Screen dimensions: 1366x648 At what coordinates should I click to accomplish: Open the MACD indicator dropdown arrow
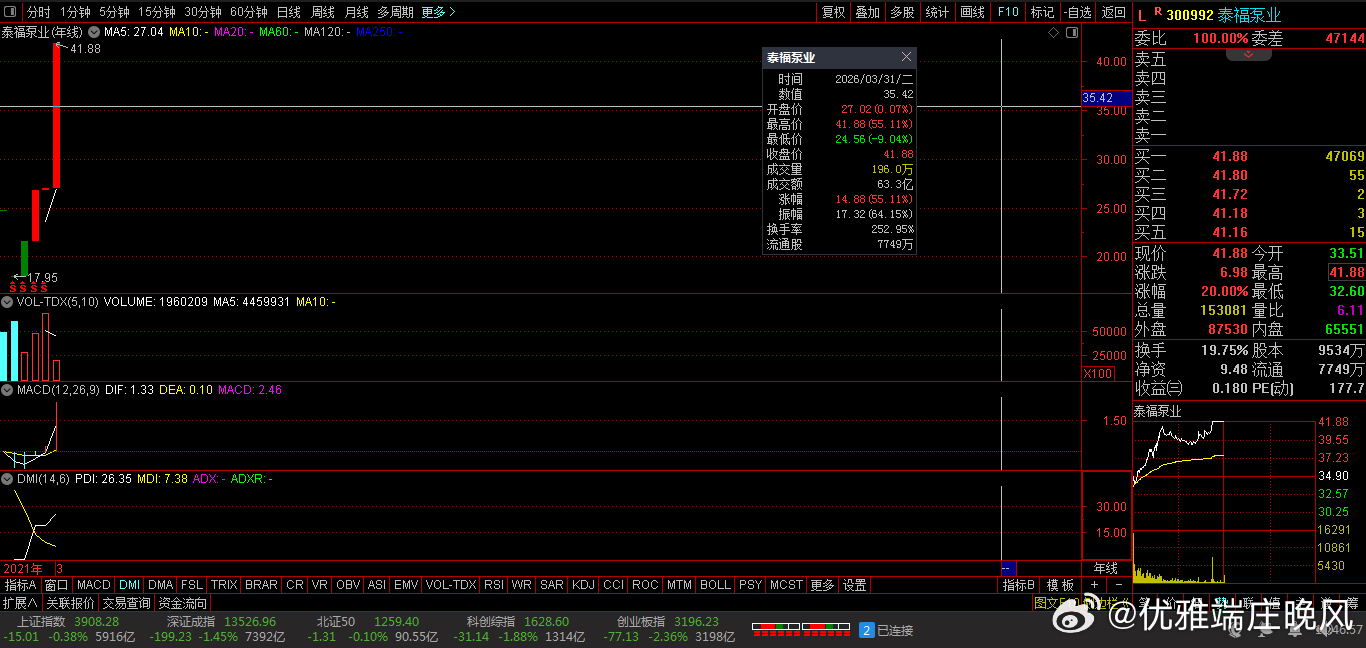point(8,390)
